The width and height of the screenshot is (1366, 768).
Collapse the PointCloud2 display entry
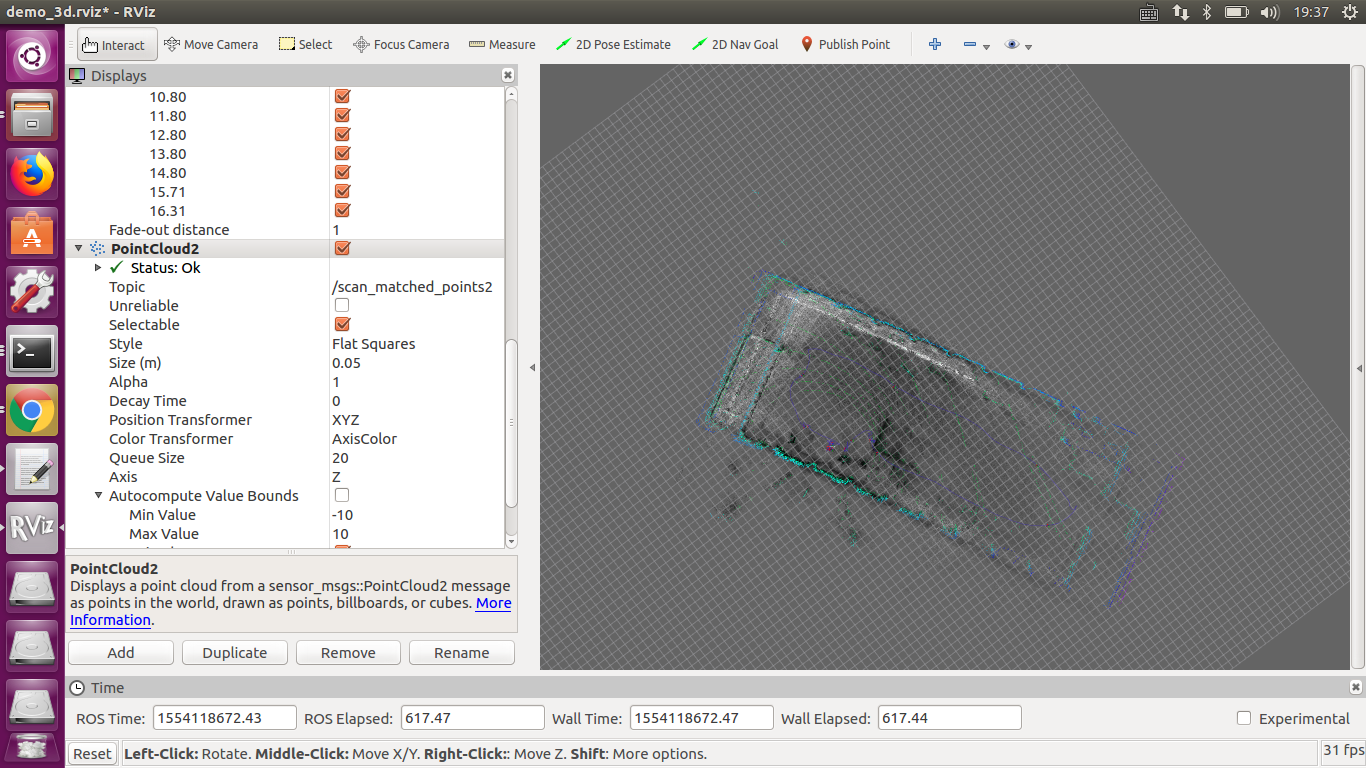point(78,248)
